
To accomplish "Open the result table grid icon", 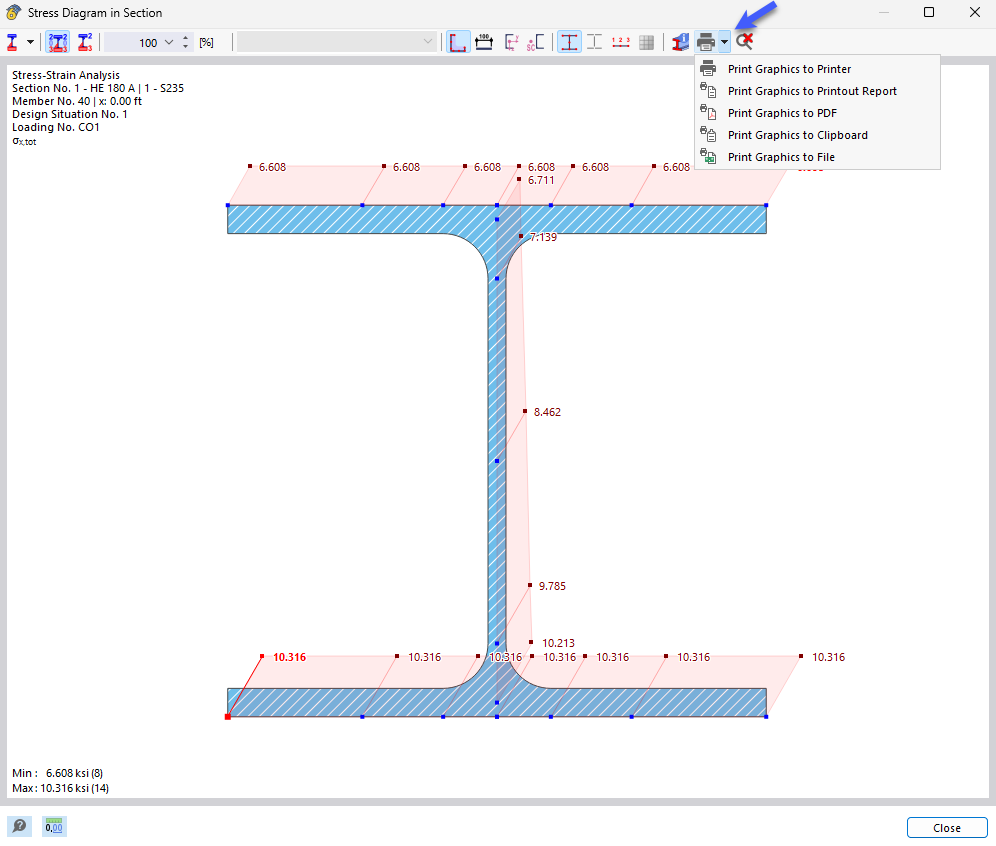I will point(646,42).
